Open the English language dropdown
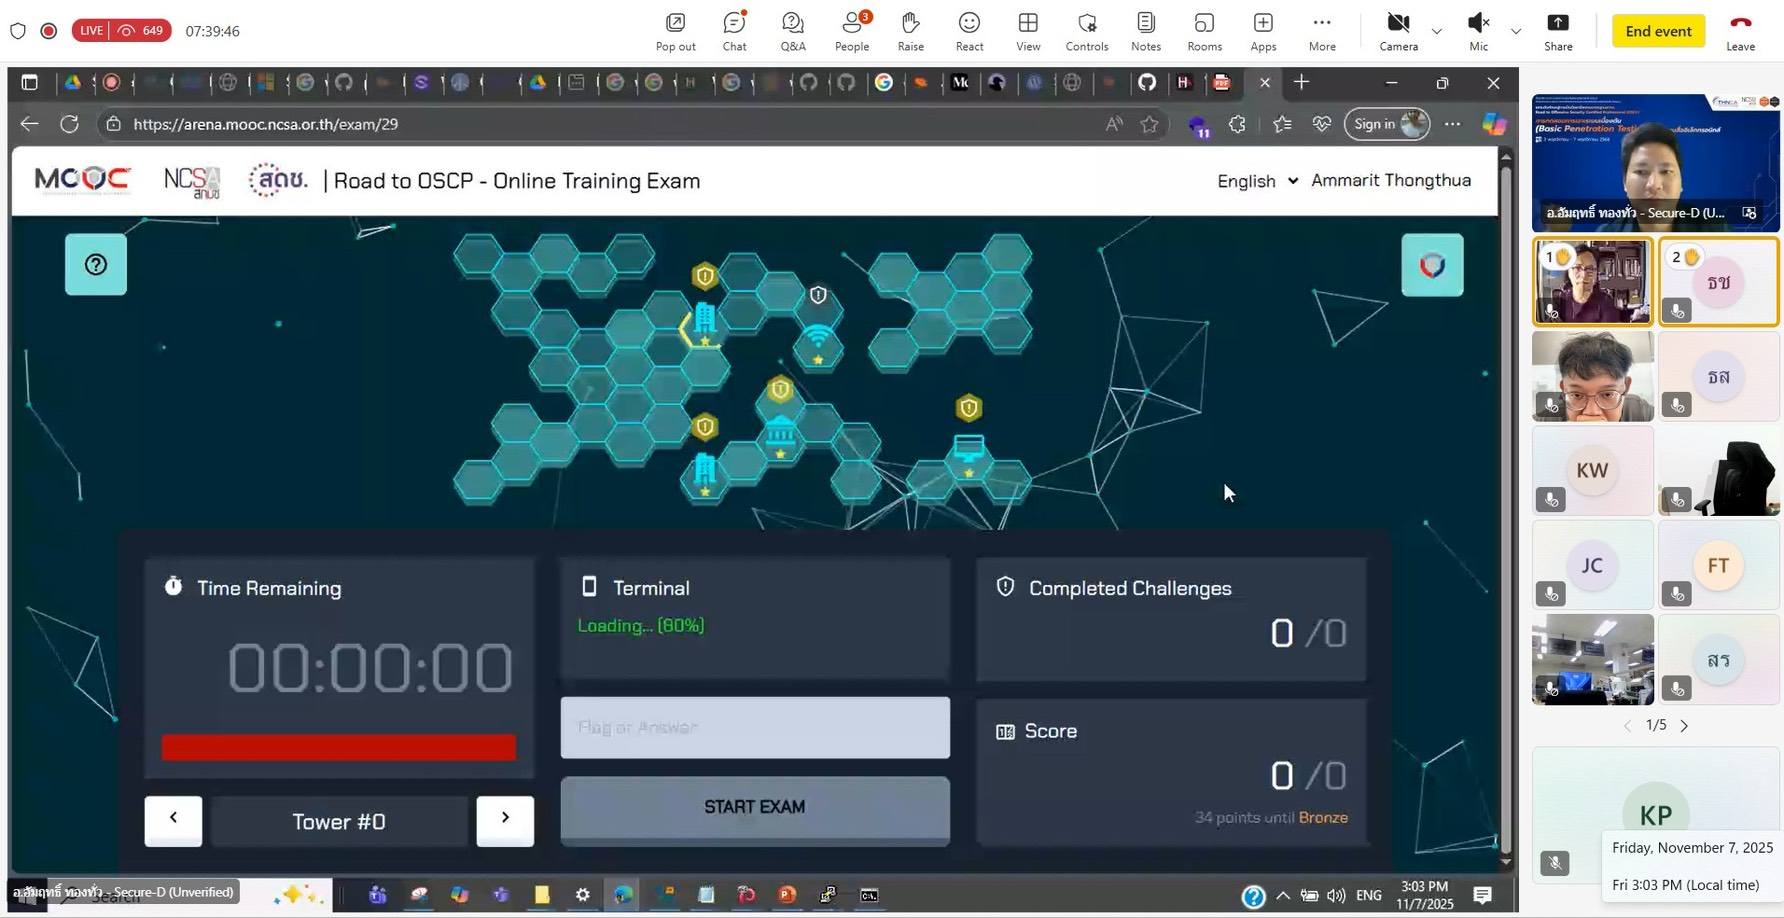 click(x=1257, y=181)
